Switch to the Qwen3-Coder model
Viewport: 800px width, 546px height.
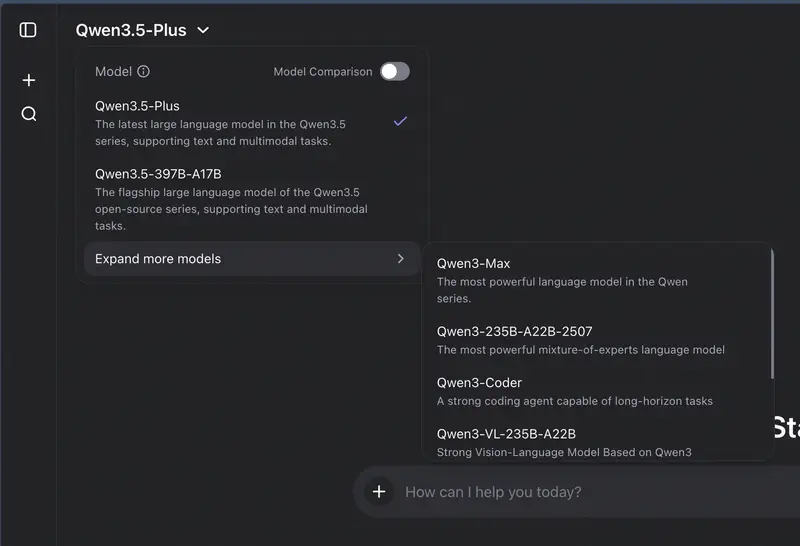(x=479, y=383)
